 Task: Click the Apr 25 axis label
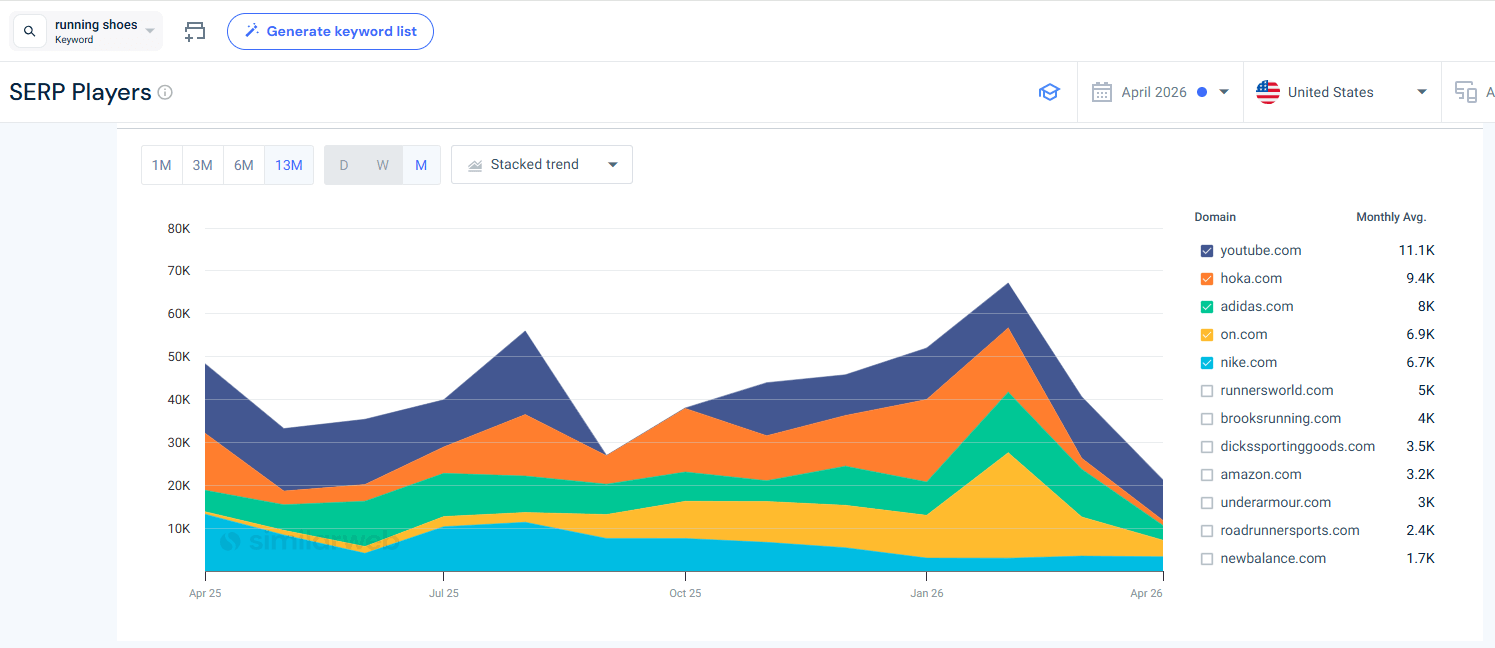205,593
